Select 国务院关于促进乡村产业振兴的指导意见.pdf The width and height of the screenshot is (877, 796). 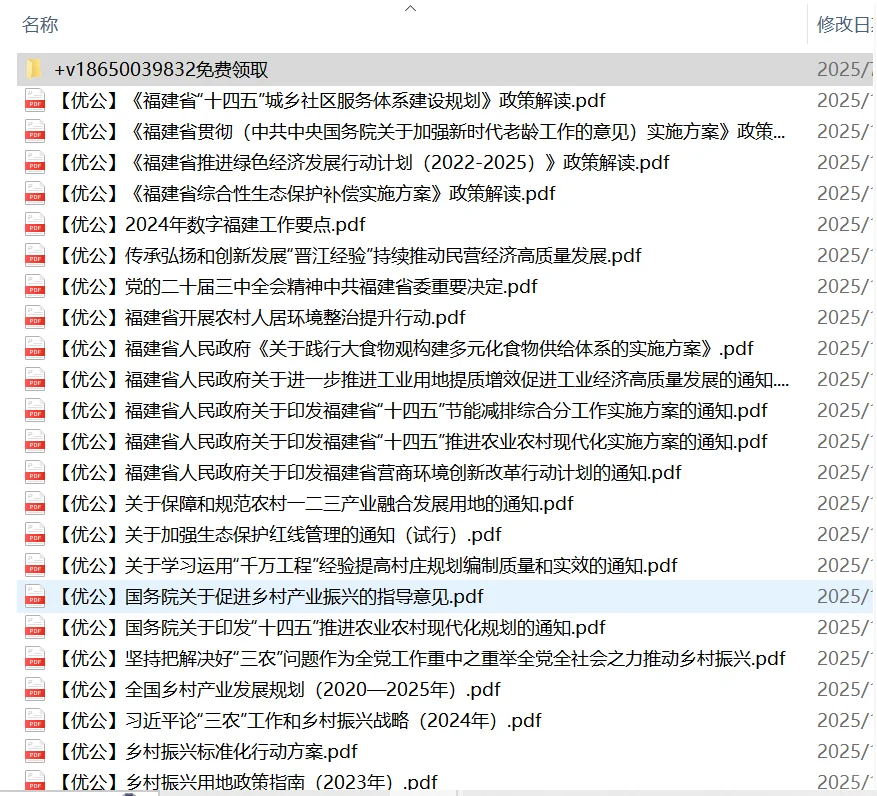tap(271, 597)
